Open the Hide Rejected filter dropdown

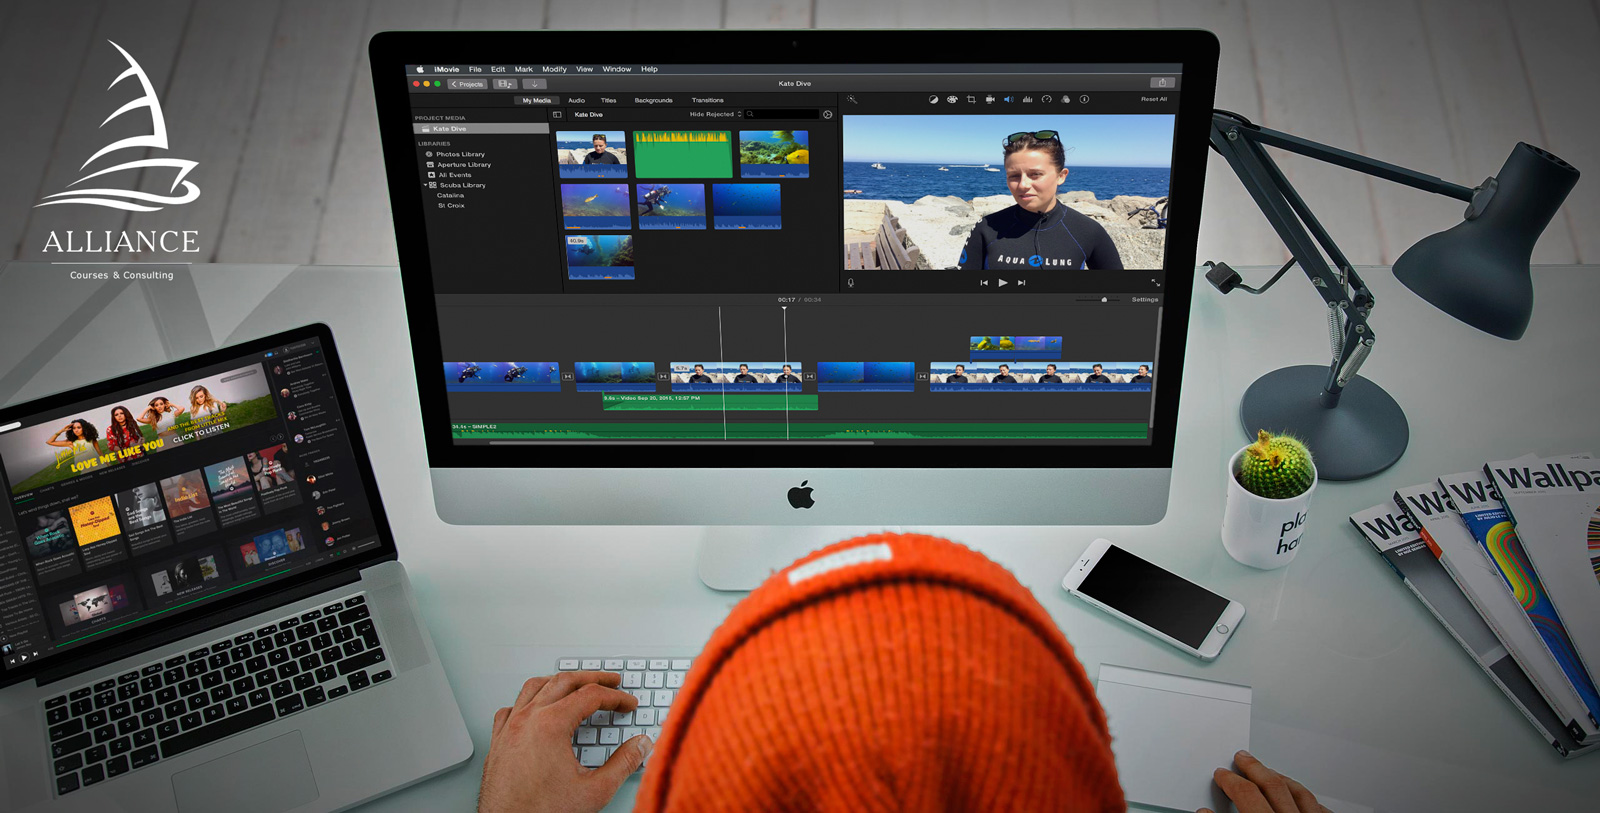click(x=715, y=115)
